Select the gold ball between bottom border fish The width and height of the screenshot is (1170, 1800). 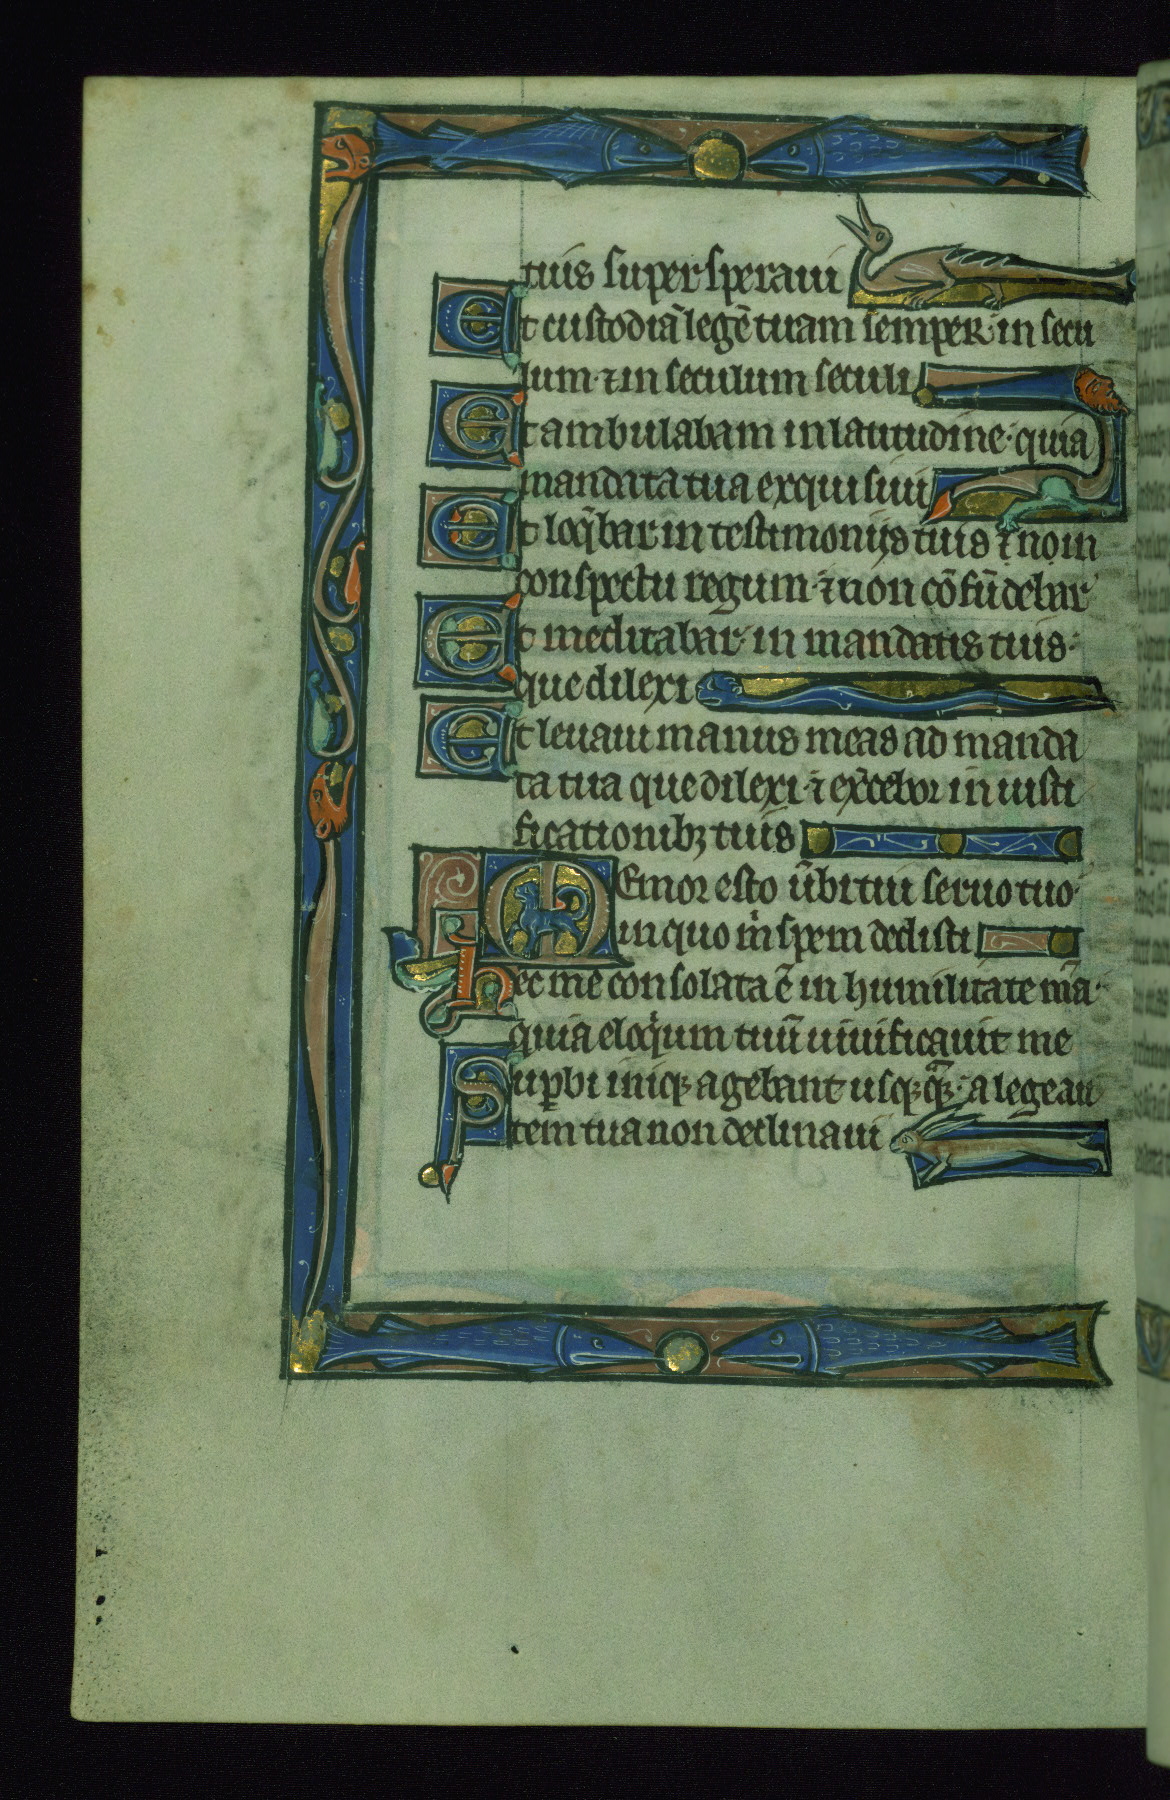pos(687,1352)
